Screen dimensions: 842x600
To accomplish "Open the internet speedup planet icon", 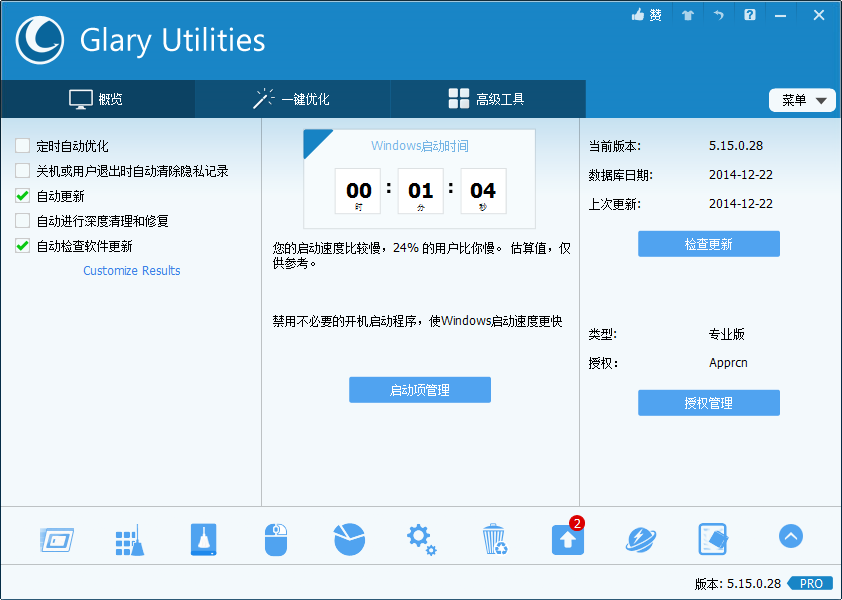I will click(640, 538).
